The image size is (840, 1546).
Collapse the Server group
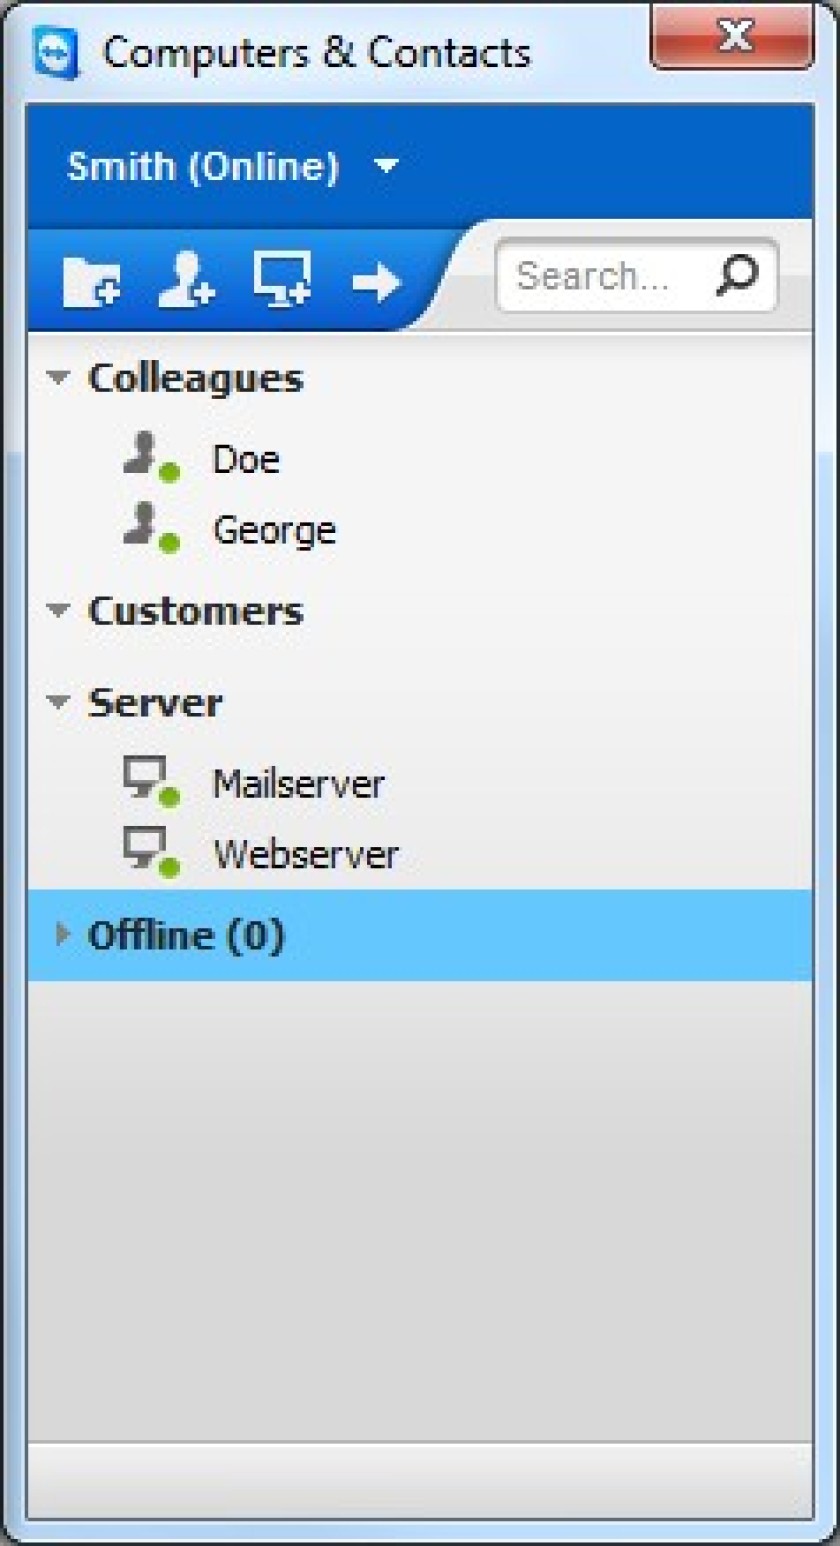point(59,702)
